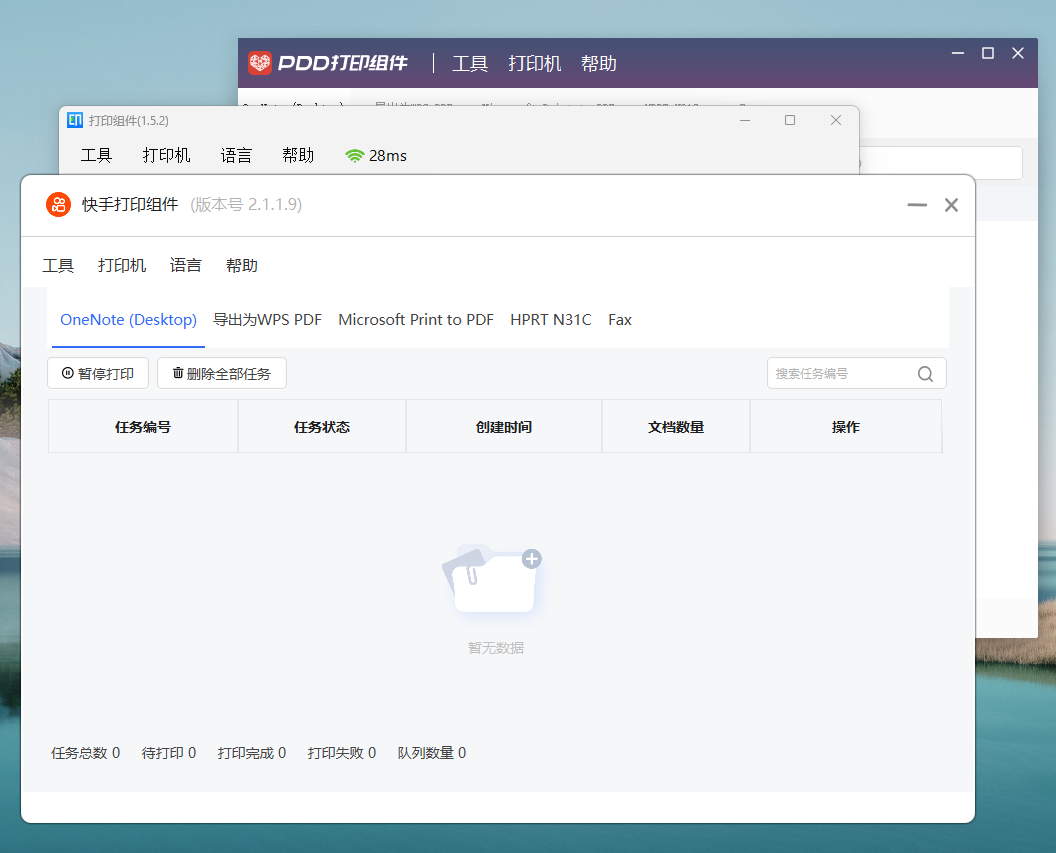Click the PDD heart logo icon
The width and height of the screenshot is (1056, 853).
click(260, 63)
